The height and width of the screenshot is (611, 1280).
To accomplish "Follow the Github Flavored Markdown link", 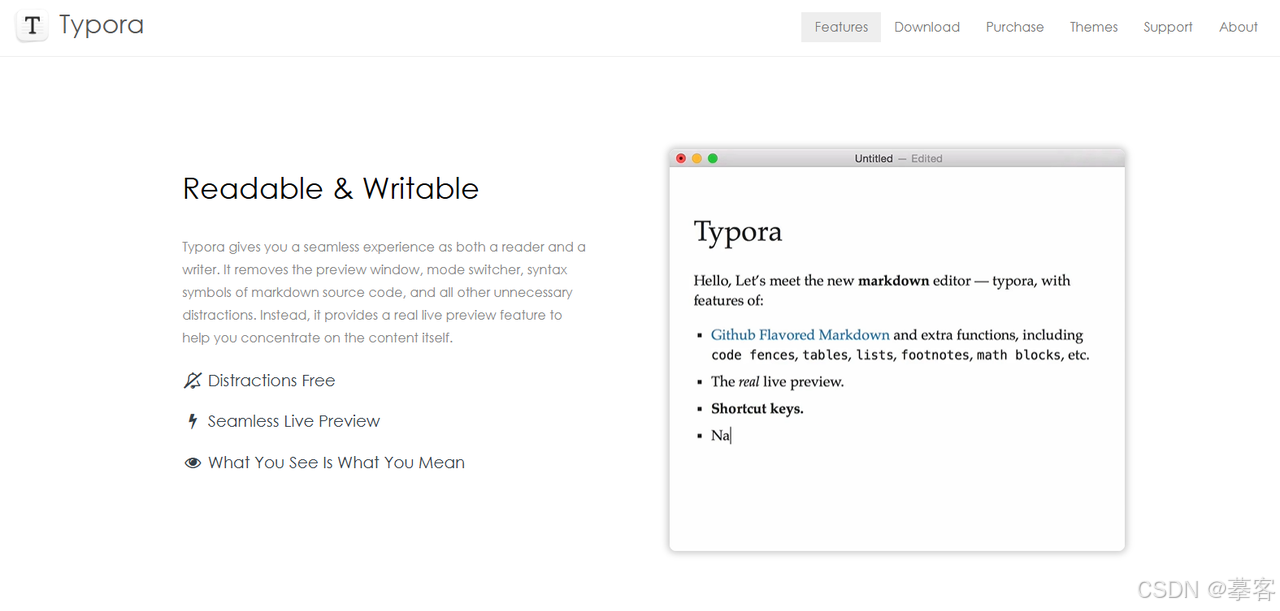I will [x=800, y=335].
